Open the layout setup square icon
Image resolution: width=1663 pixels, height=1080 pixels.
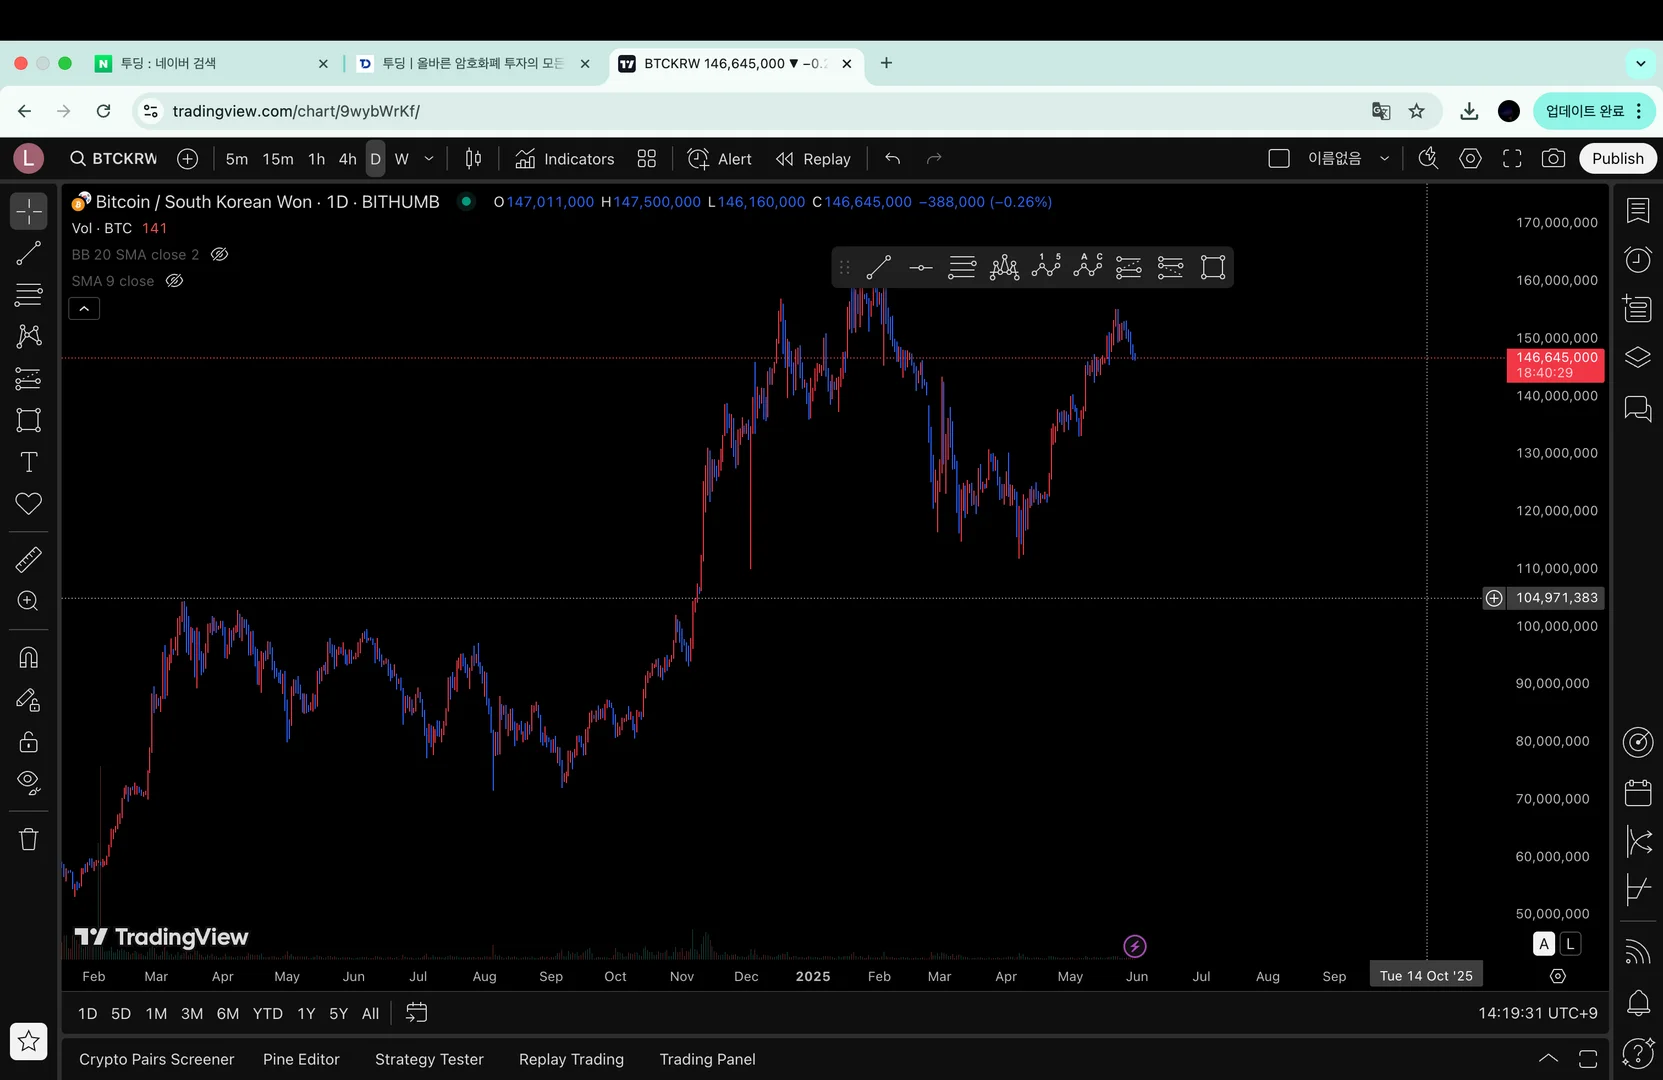(1279, 159)
